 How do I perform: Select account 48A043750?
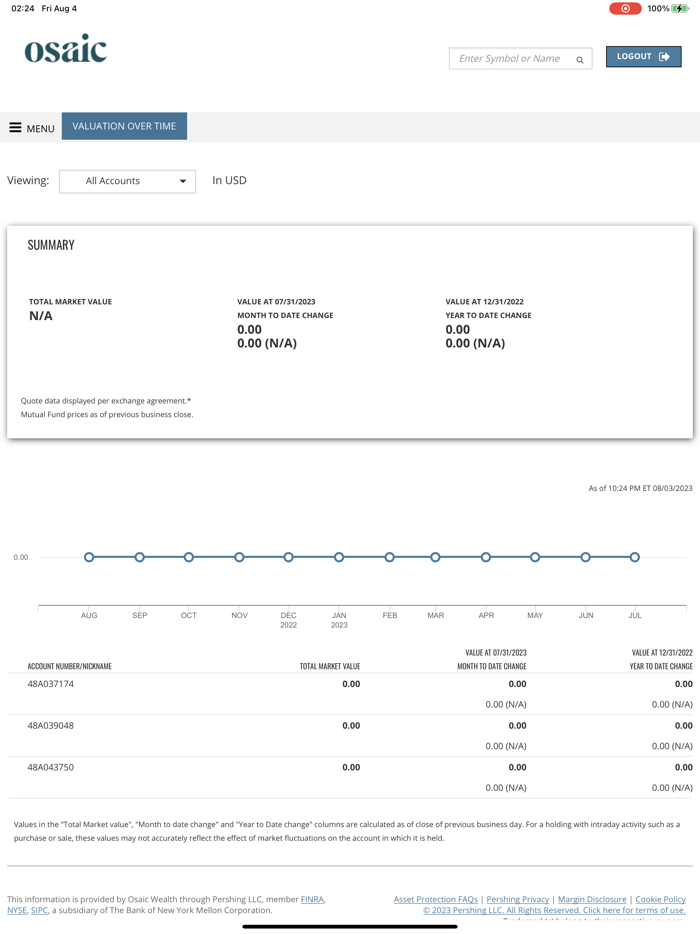pyautogui.click(x=51, y=768)
